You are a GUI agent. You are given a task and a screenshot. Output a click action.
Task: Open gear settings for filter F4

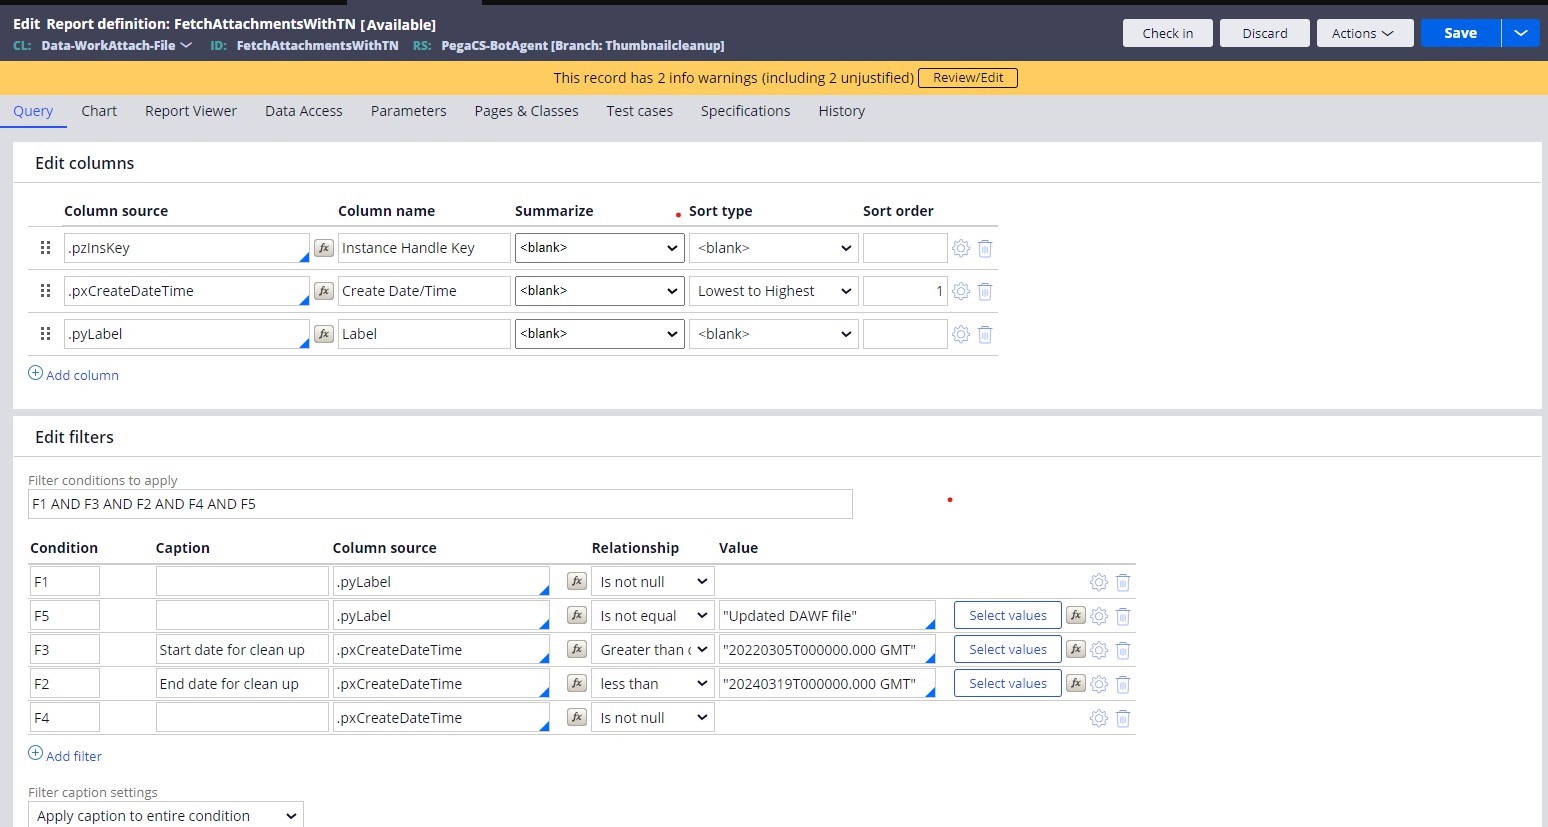click(x=1099, y=718)
